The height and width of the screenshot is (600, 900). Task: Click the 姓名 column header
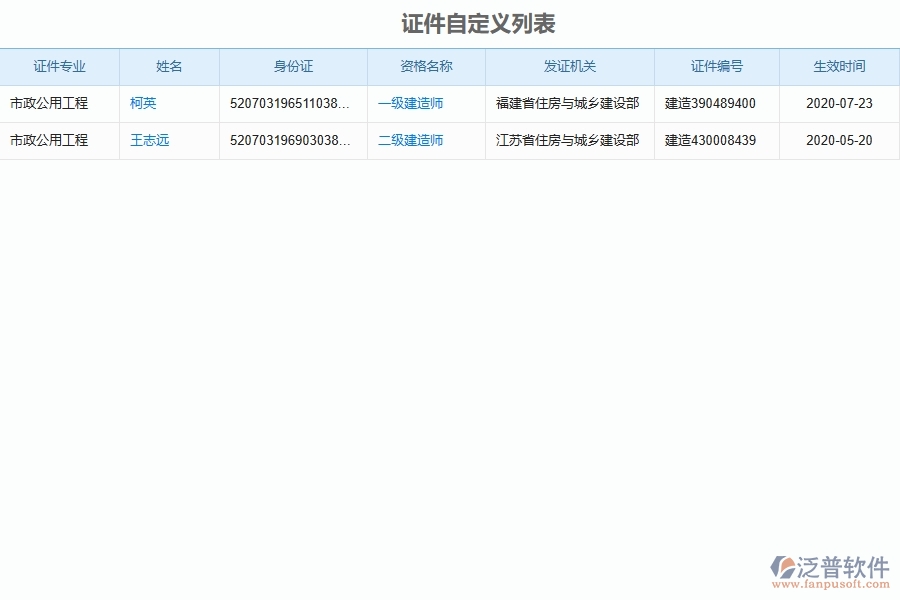click(169, 66)
